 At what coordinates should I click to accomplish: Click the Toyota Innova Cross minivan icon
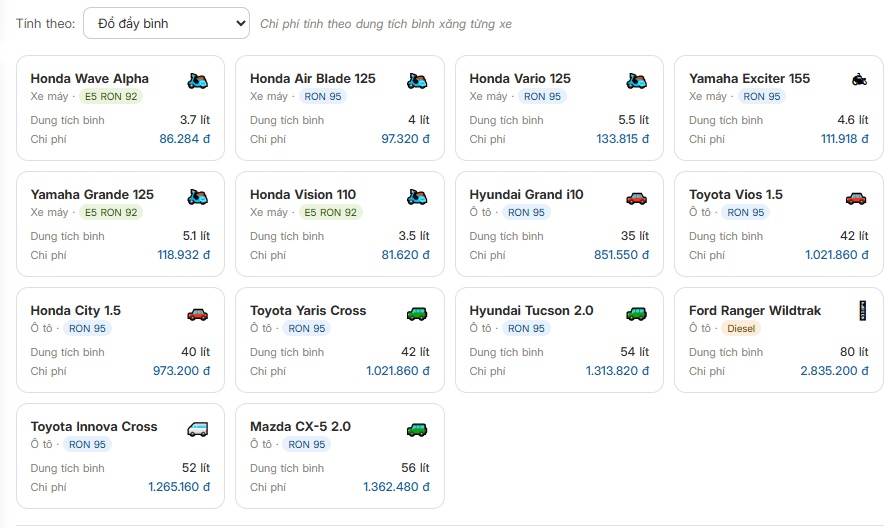pos(197,429)
